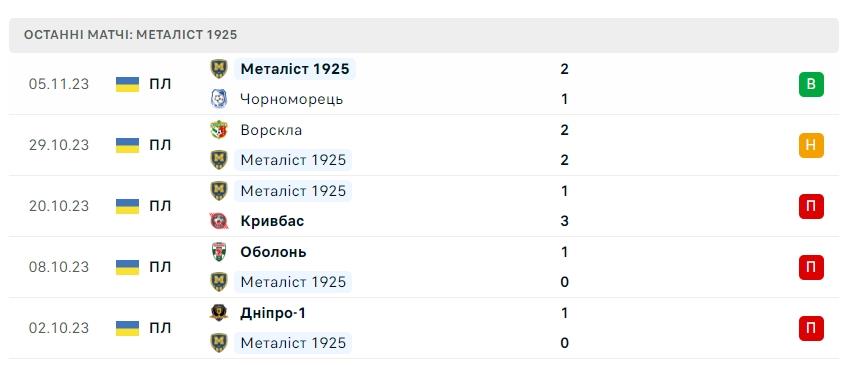This screenshot has height=365, width=850.
Task: Click the Кривбас club crest icon
Action: [x=219, y=221]
